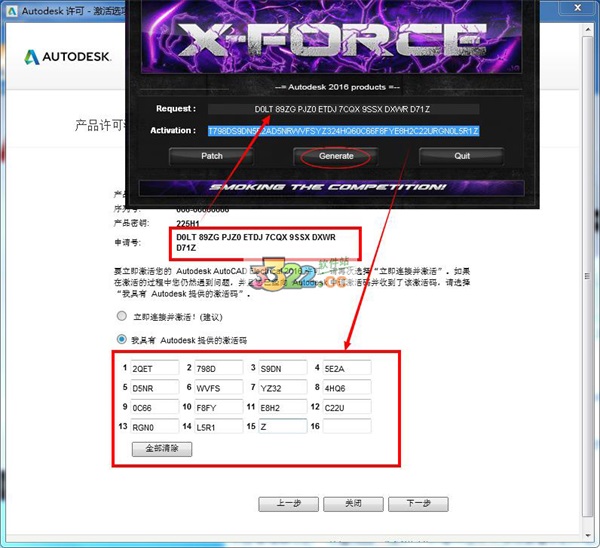This screenshot has width=600, height=548.
Task: Click activation field 15 containing Z
Action: click(x=283, y=427)
